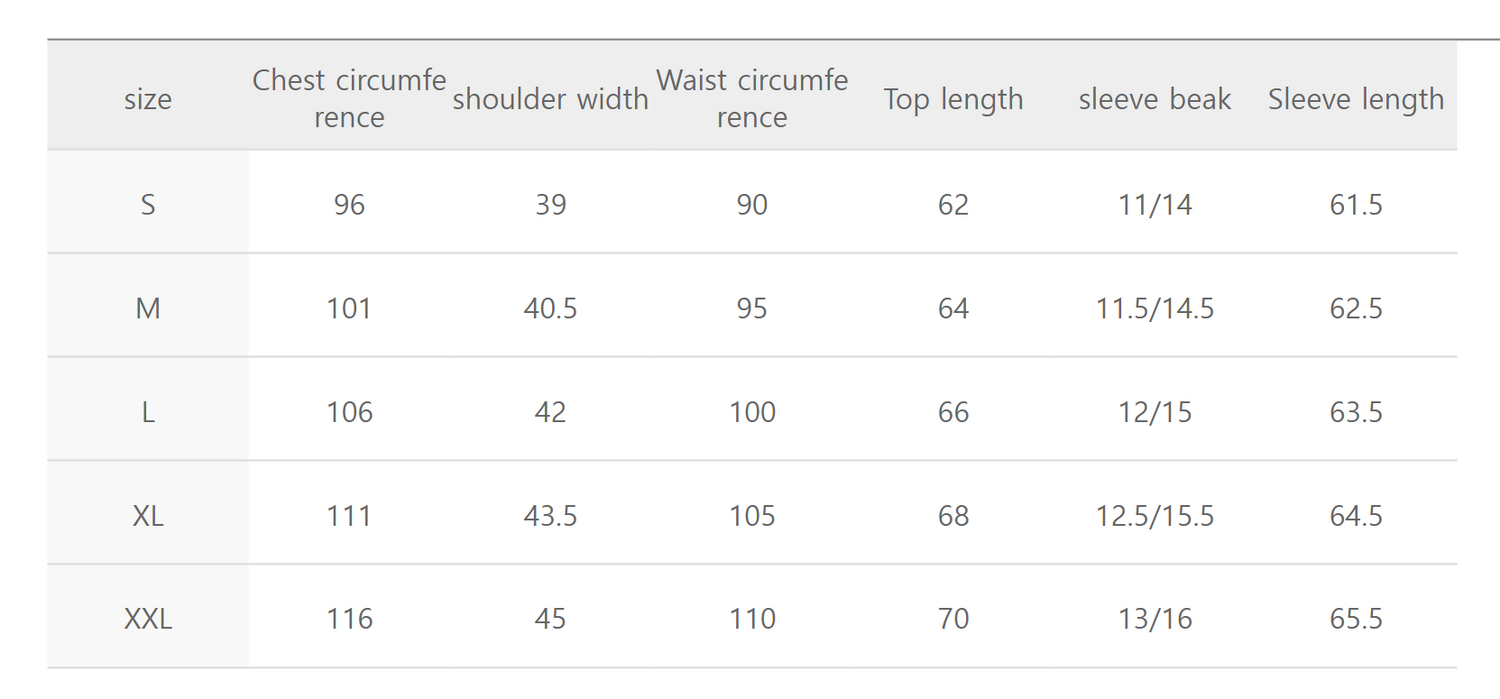
Task: Click sleeve beak value 11.5/14.5
Action: (1155, 308)
